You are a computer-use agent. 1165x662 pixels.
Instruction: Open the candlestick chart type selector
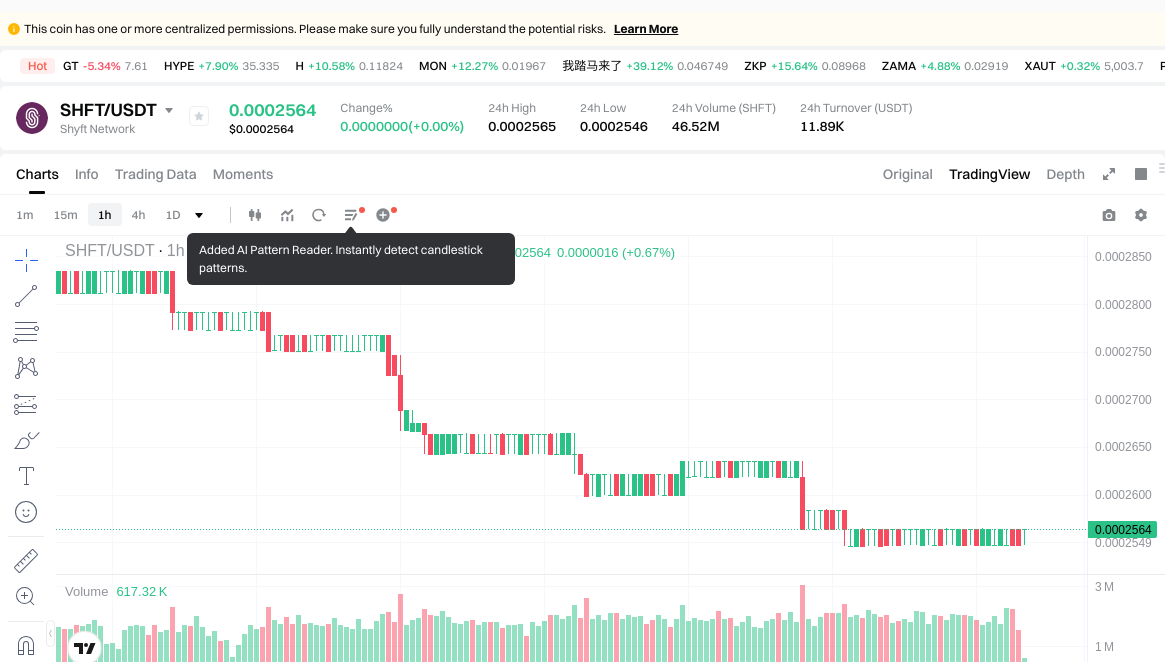click(254, 215)
